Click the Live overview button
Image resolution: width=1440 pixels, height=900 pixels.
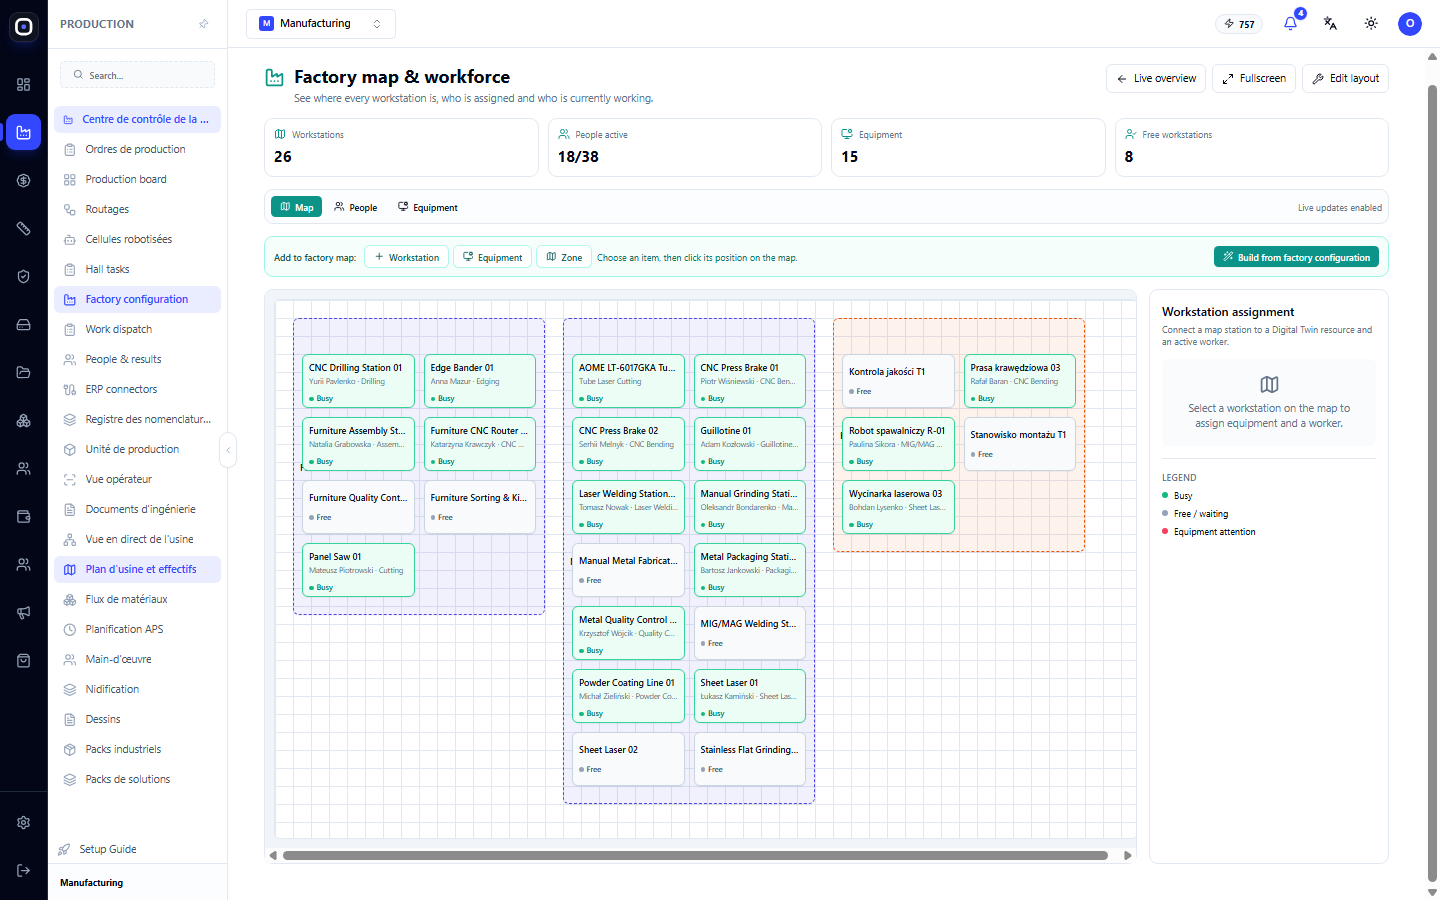click(1156, 78)
